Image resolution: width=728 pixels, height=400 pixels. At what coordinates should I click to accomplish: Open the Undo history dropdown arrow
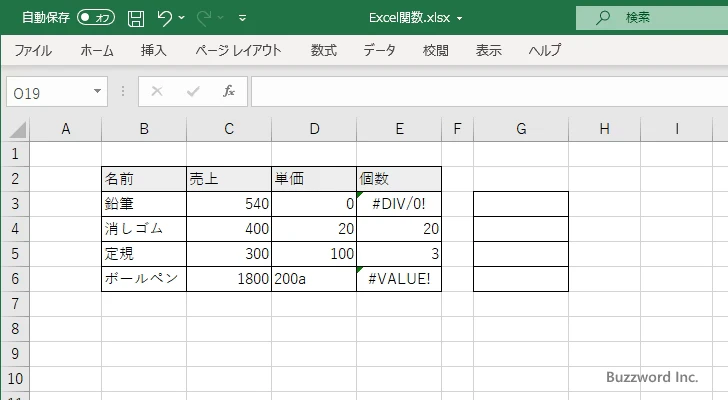point(182,18)
